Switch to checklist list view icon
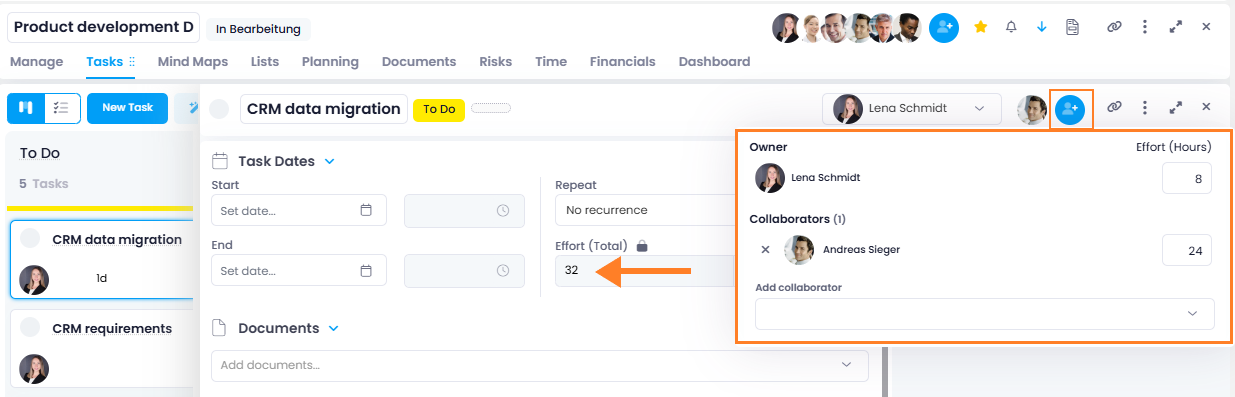The height and width of the screenshot is (397, 1235). point(62,108)
